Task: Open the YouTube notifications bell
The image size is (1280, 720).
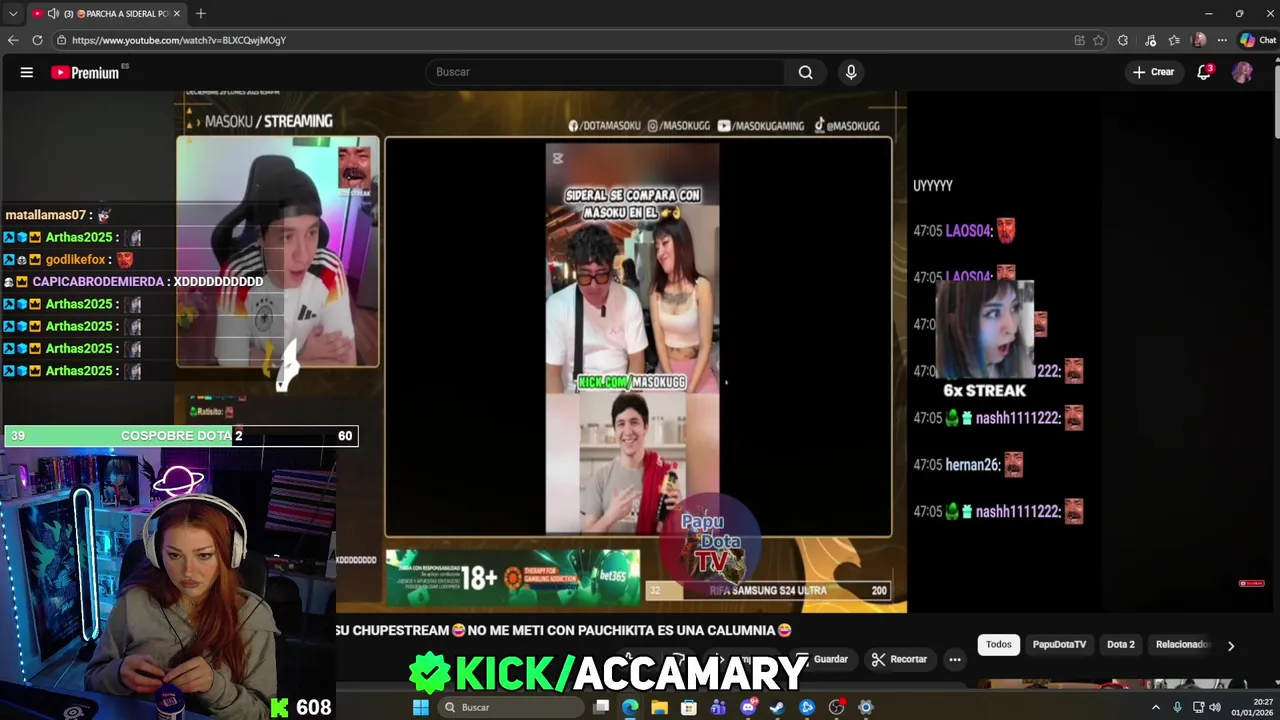Action: [x=1204, y=72]
